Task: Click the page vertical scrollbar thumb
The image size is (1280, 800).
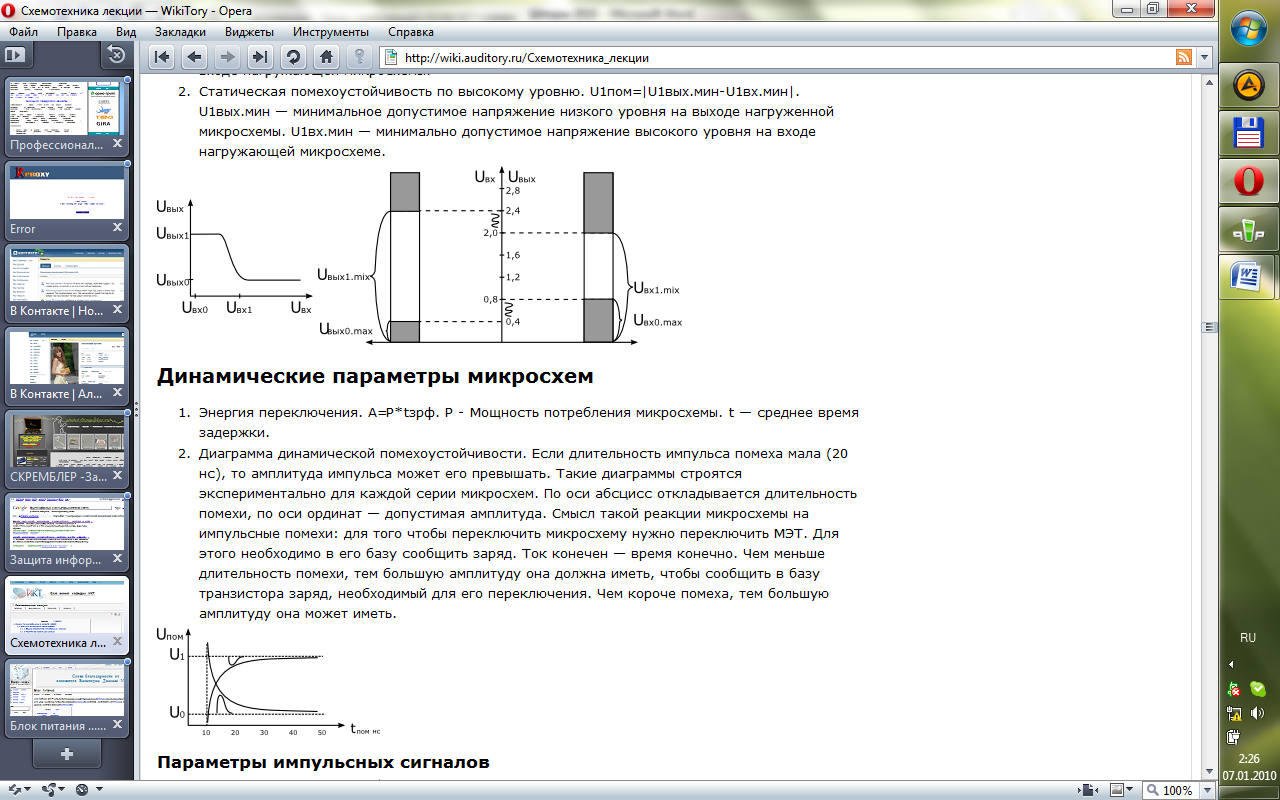Action: 1208,327
